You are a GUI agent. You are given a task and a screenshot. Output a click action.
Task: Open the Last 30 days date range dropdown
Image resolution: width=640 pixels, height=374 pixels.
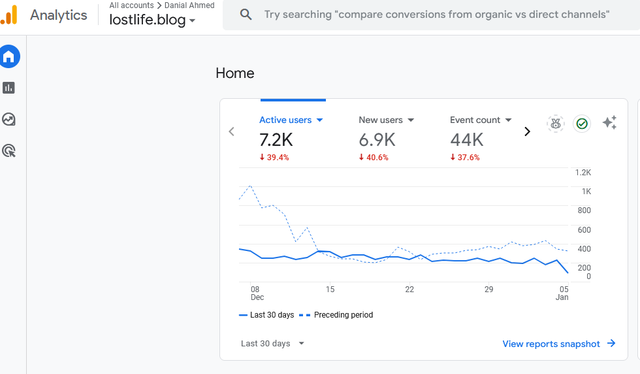[272, 343]
